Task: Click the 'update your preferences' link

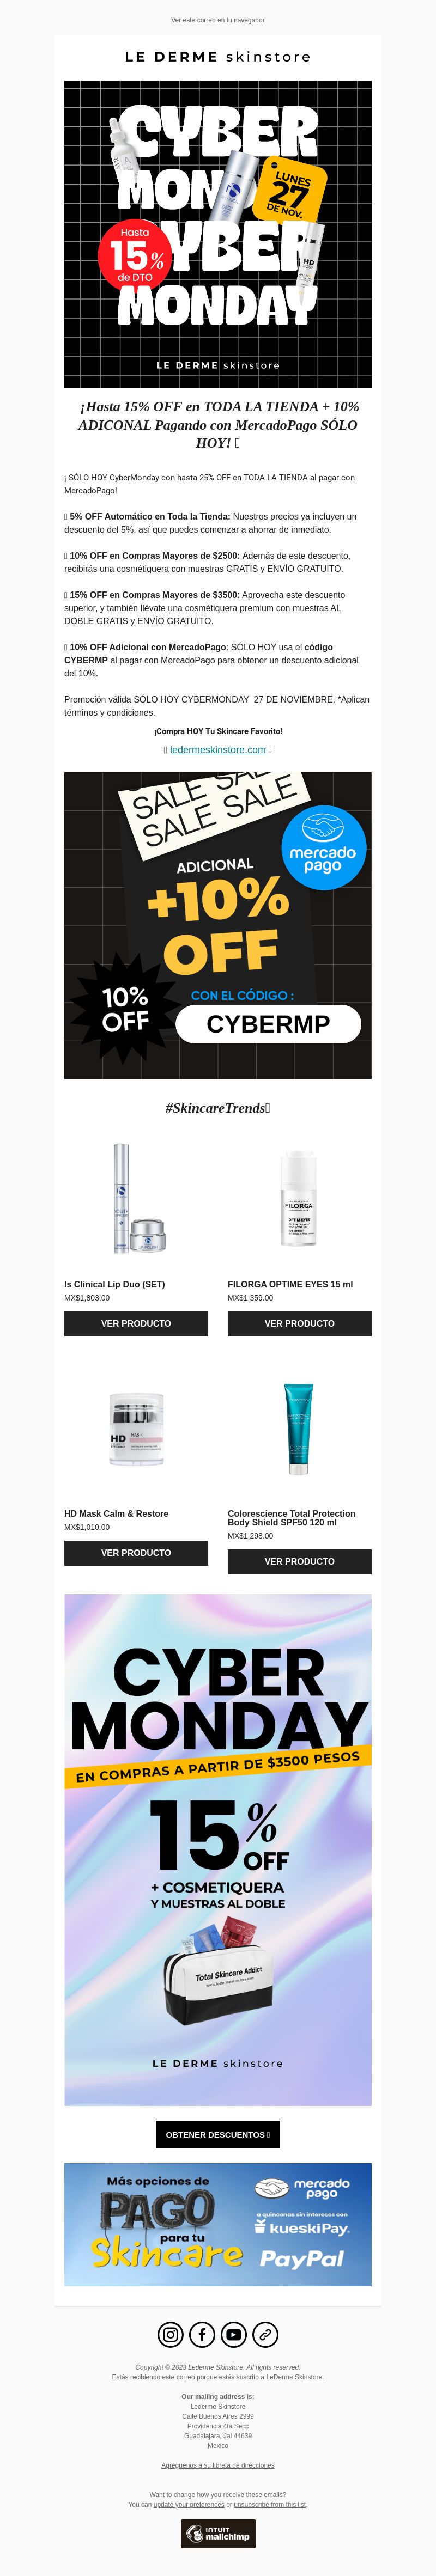Action: click(x=189, y=2504)
